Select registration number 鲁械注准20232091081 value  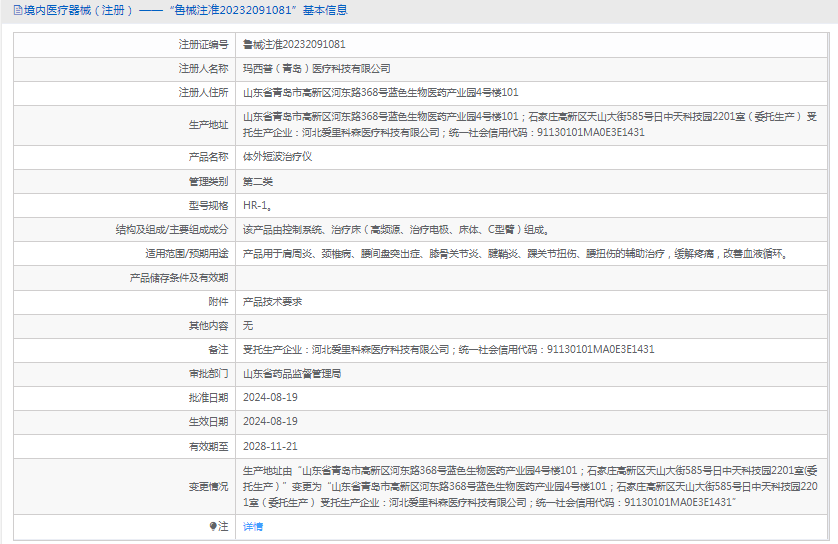click(294, 44)
